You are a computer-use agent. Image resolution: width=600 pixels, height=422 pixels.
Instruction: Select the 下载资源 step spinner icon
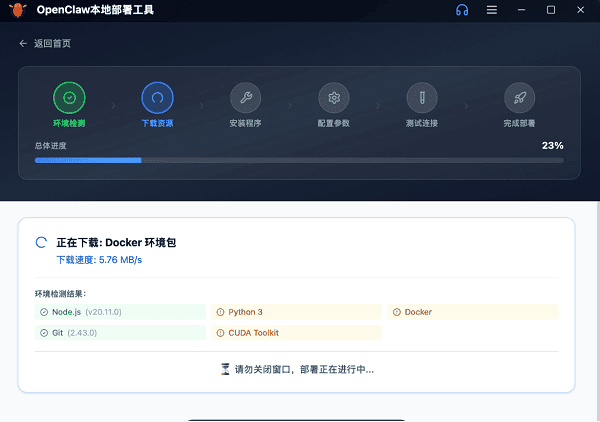pyautogui.click(x=158, y=98)
